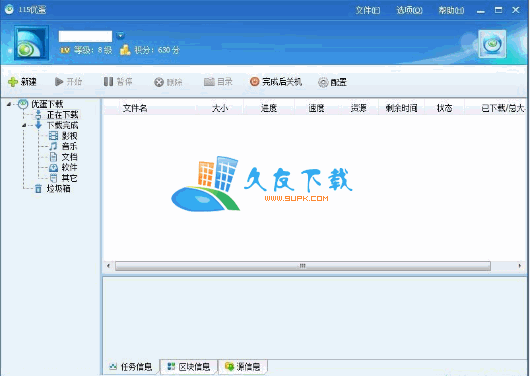This screenshot has height=376, width=530.
Task: Click the 开始 play icon
Action: coord(59,81)
